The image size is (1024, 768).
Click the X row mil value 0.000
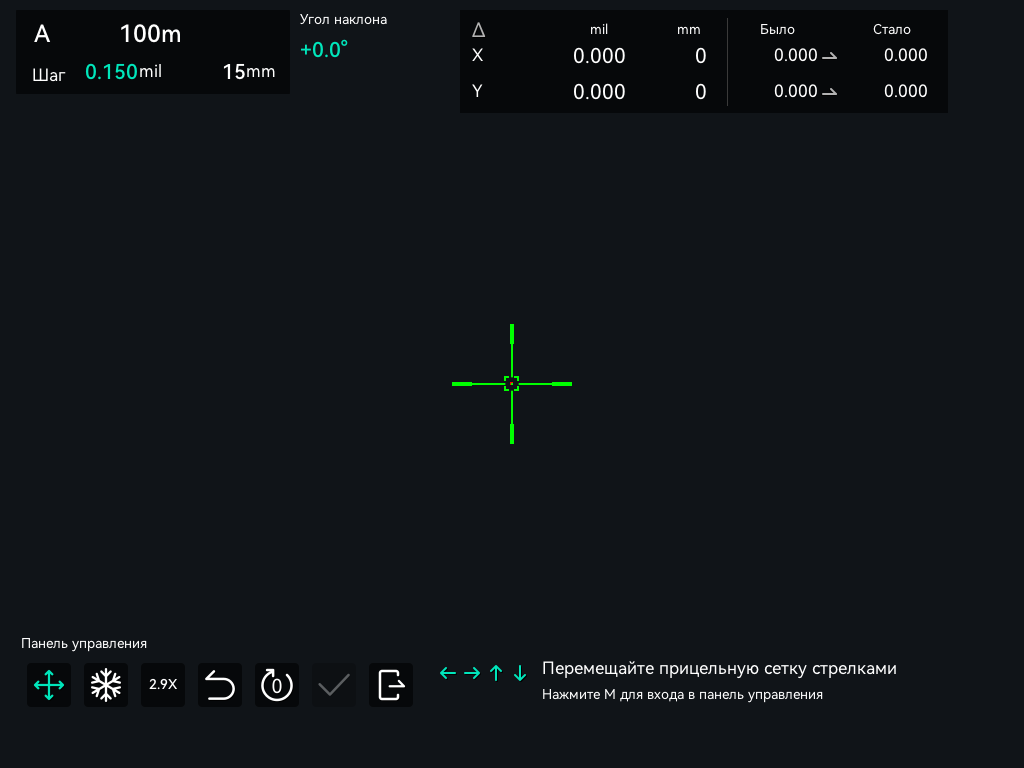point(600,56)
